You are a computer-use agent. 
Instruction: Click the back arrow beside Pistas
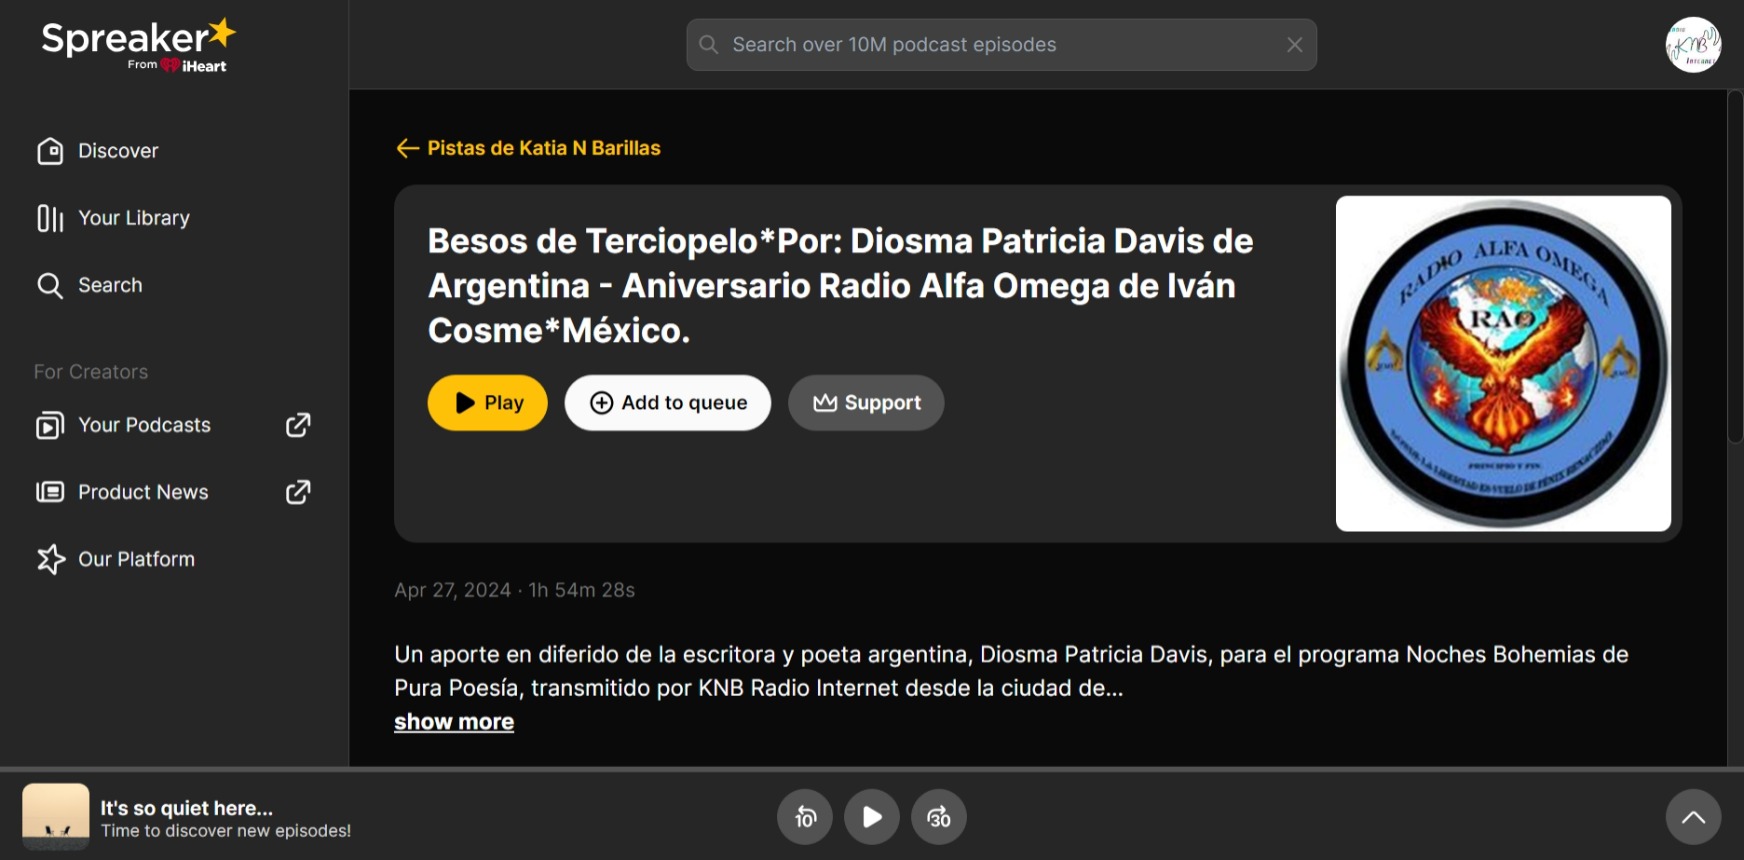coord(407,148)
